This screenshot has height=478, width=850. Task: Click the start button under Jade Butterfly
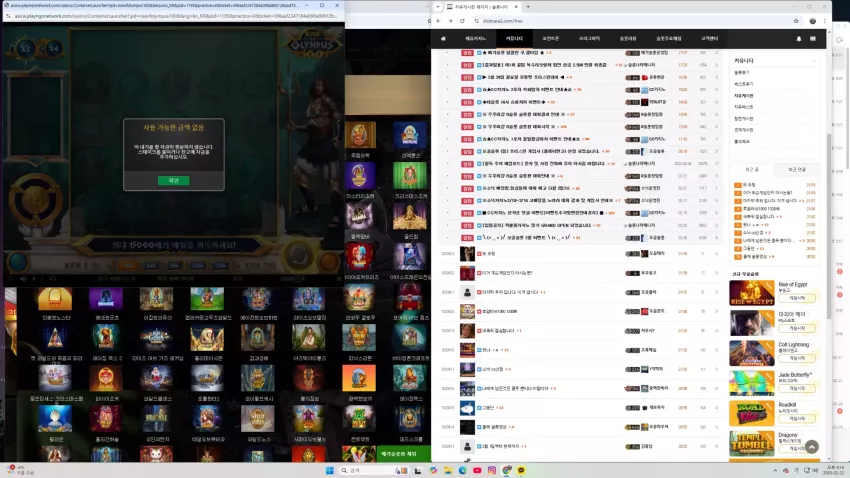click(797, 389)
